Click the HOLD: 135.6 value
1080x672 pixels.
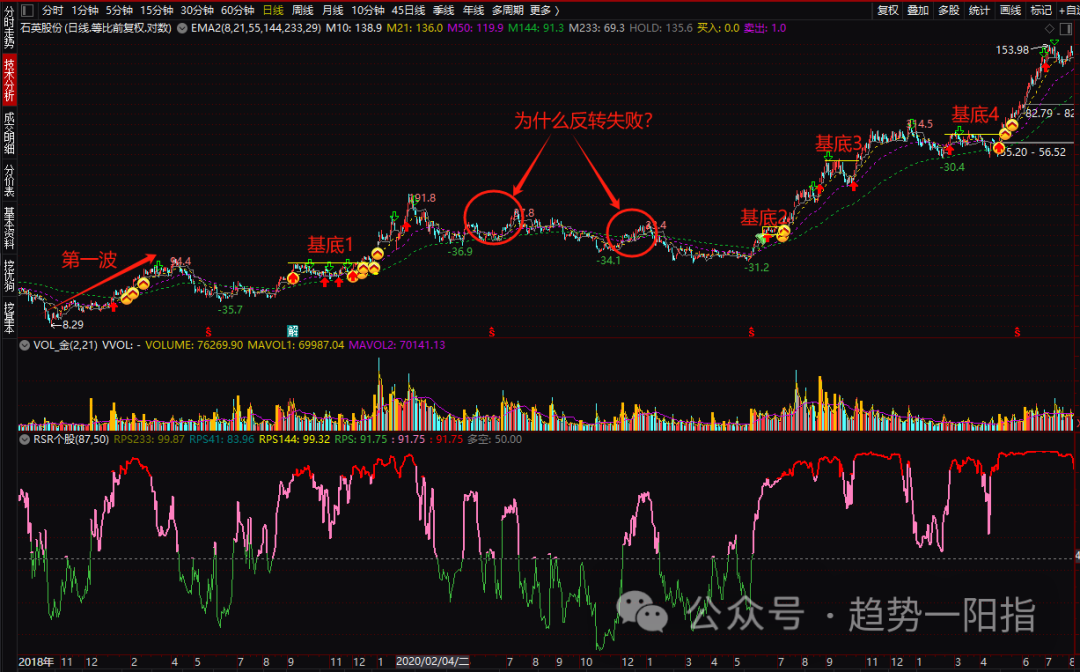click(x=661, y=28)
